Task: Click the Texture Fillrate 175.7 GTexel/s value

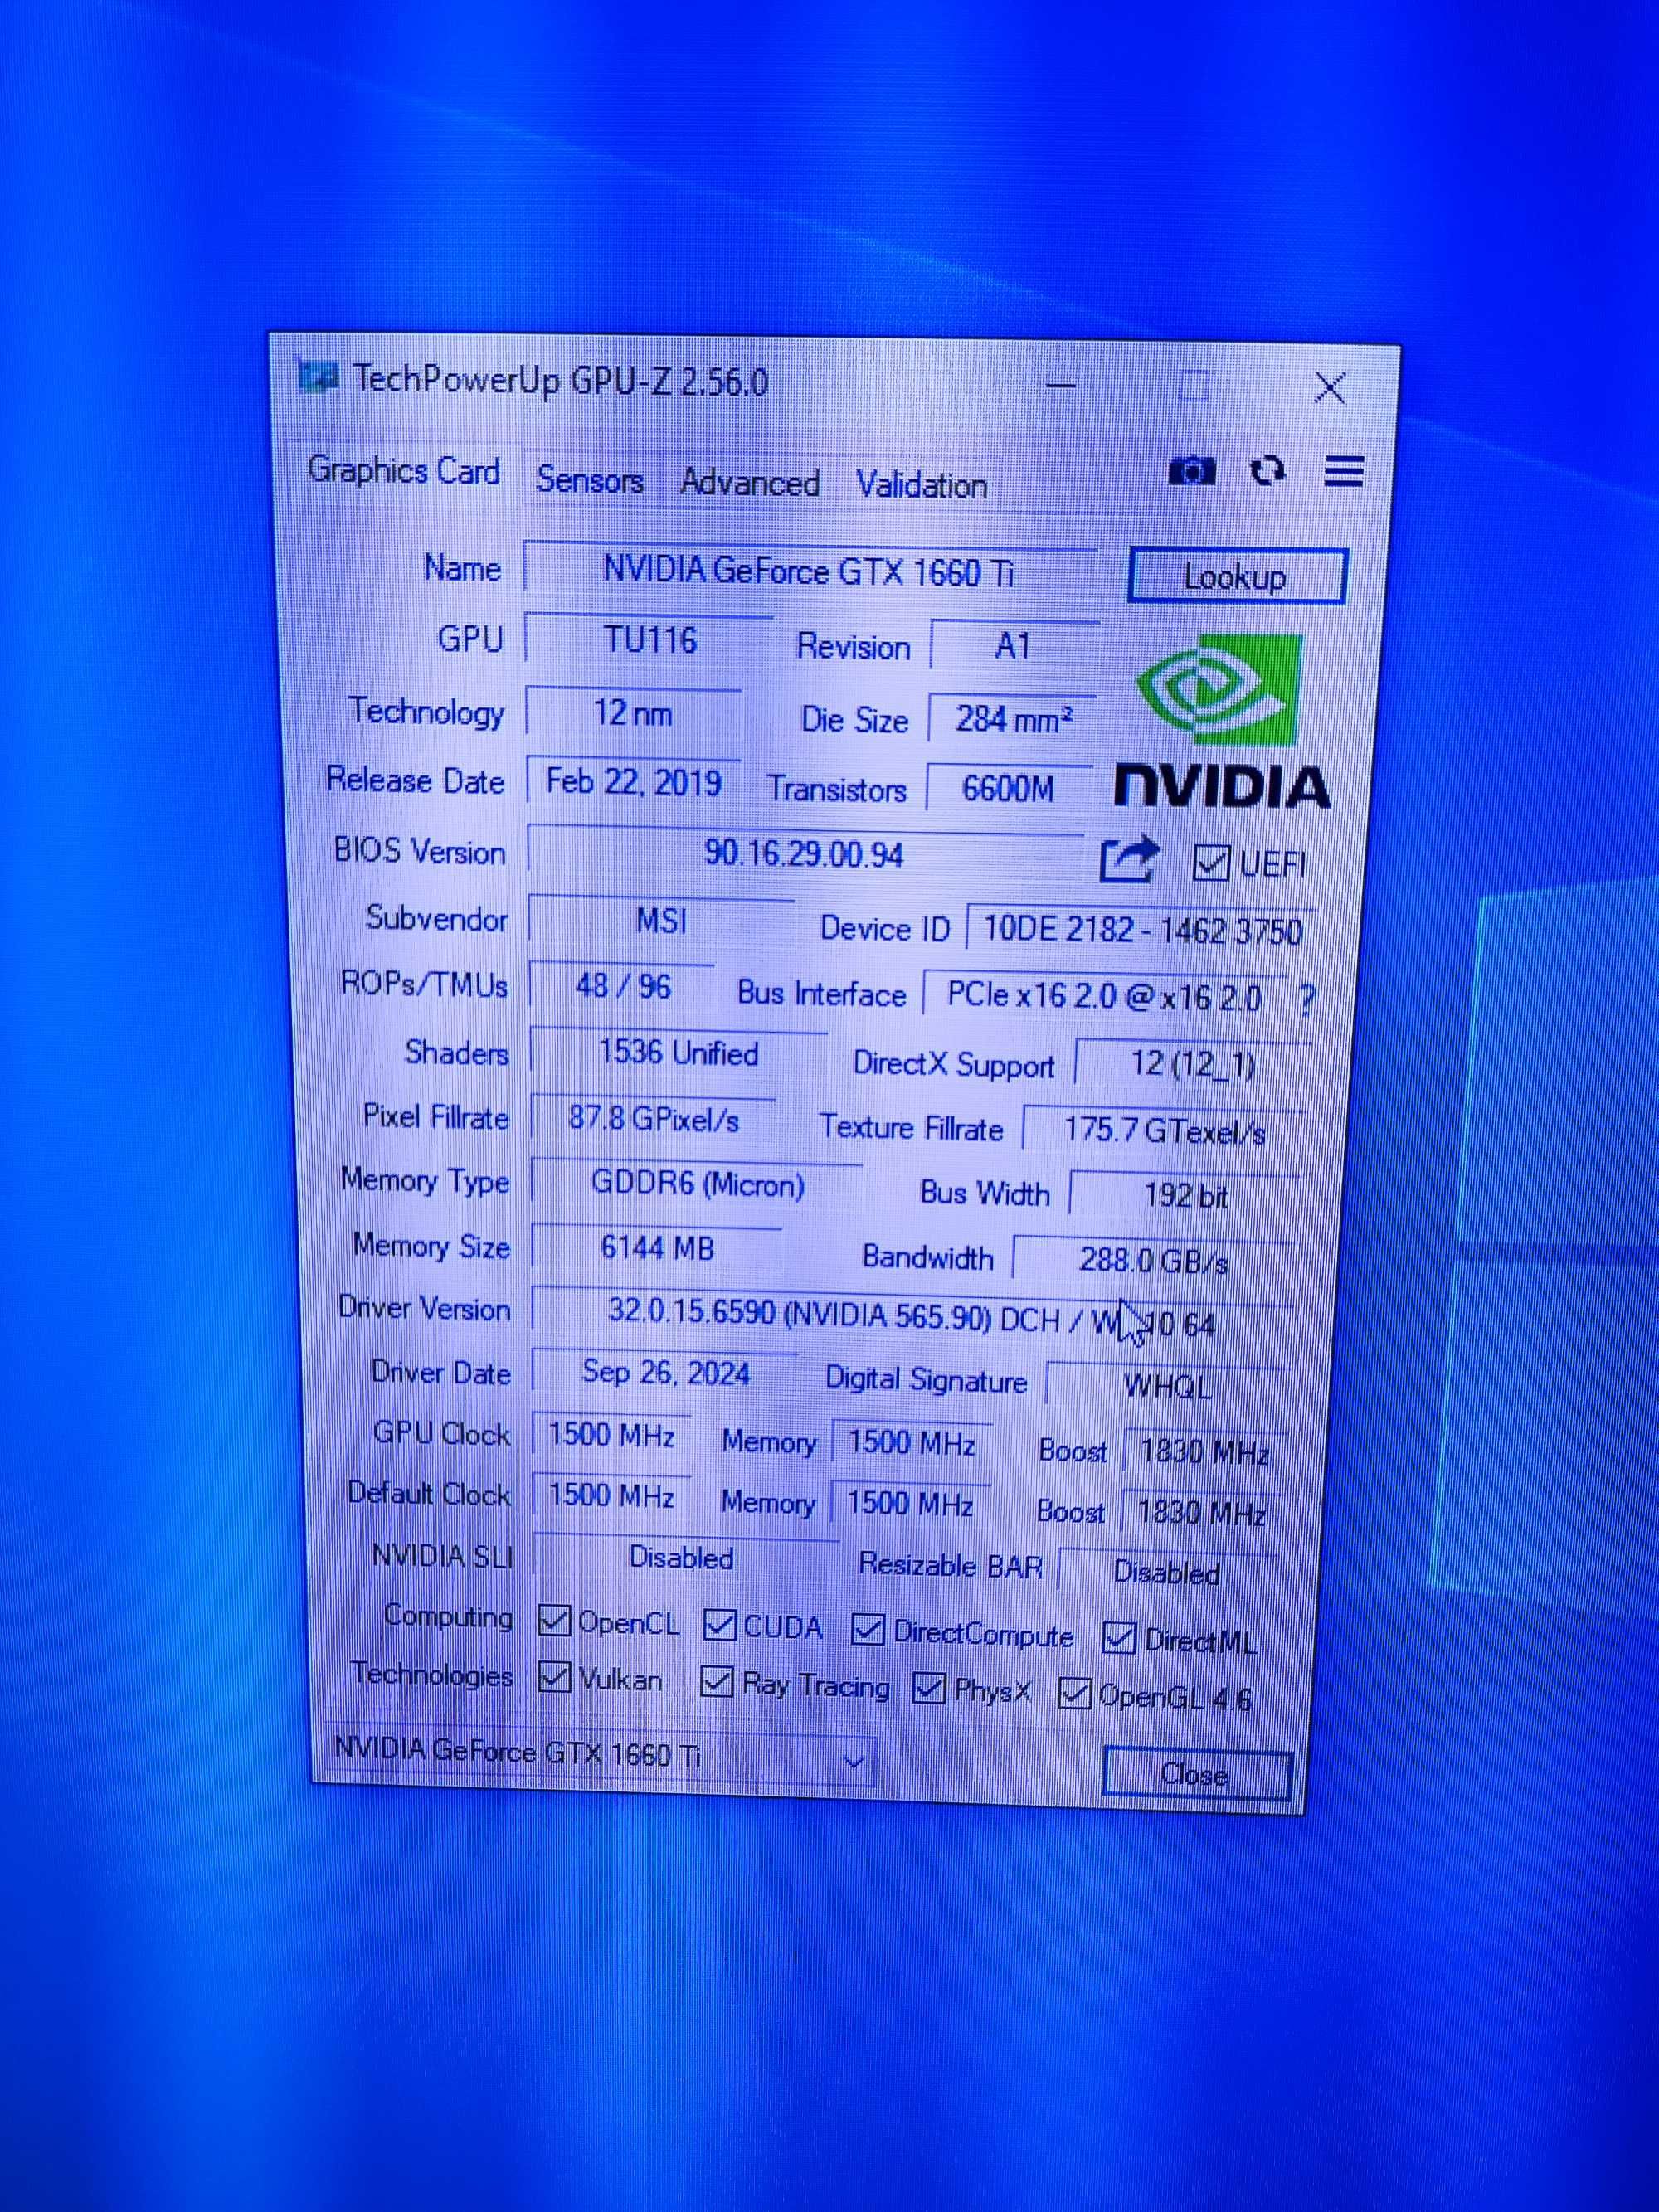Action: coord(1164,1130)
